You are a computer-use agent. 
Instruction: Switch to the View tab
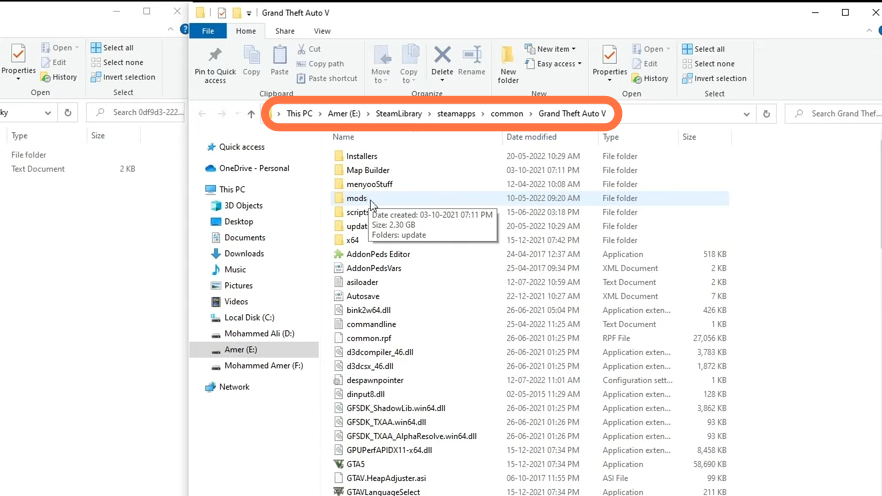(x=322, y=31)
